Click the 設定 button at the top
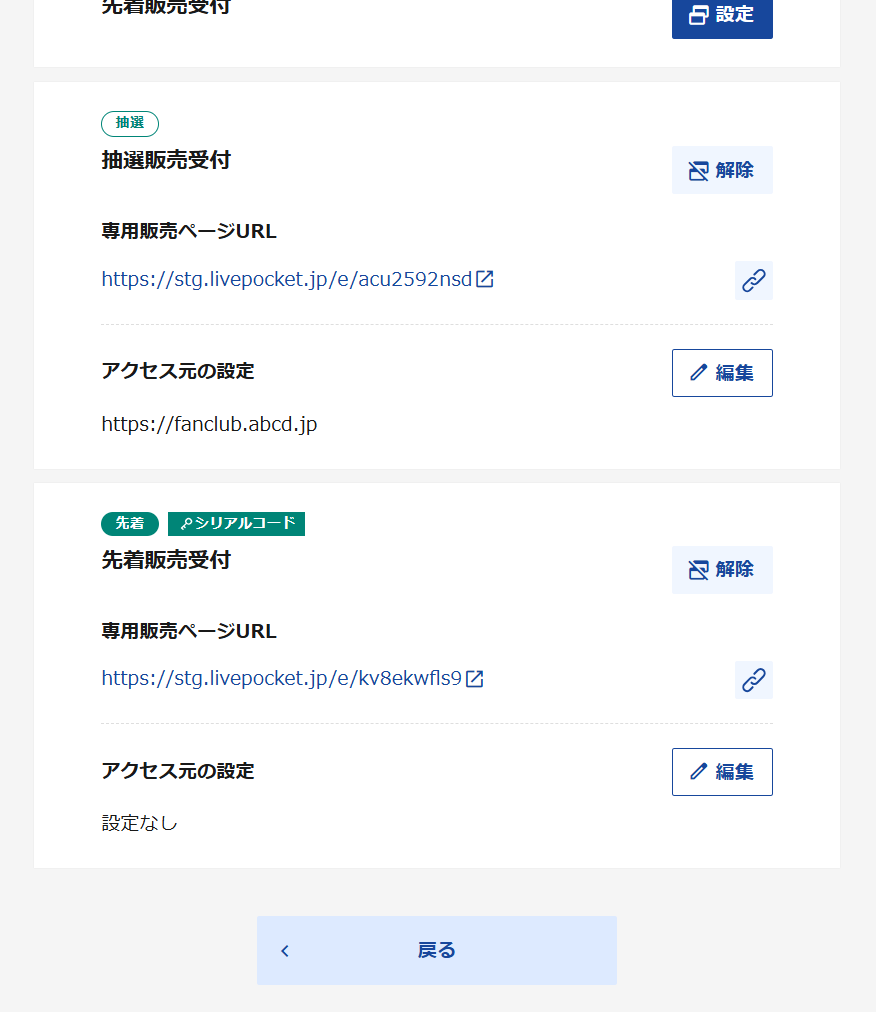The height and width of the screenshot is (1012, 876). tap(722, 15)
